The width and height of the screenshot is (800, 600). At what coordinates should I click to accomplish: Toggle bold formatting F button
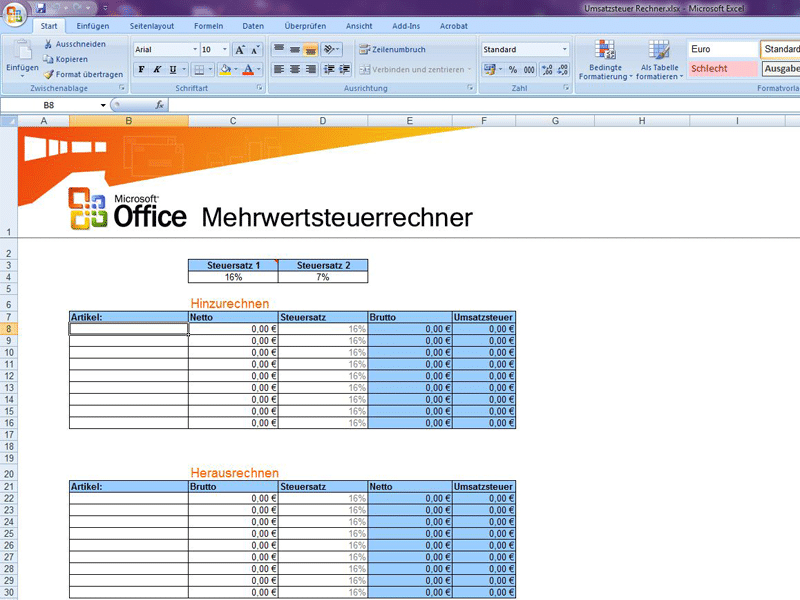tap(141, 69)
